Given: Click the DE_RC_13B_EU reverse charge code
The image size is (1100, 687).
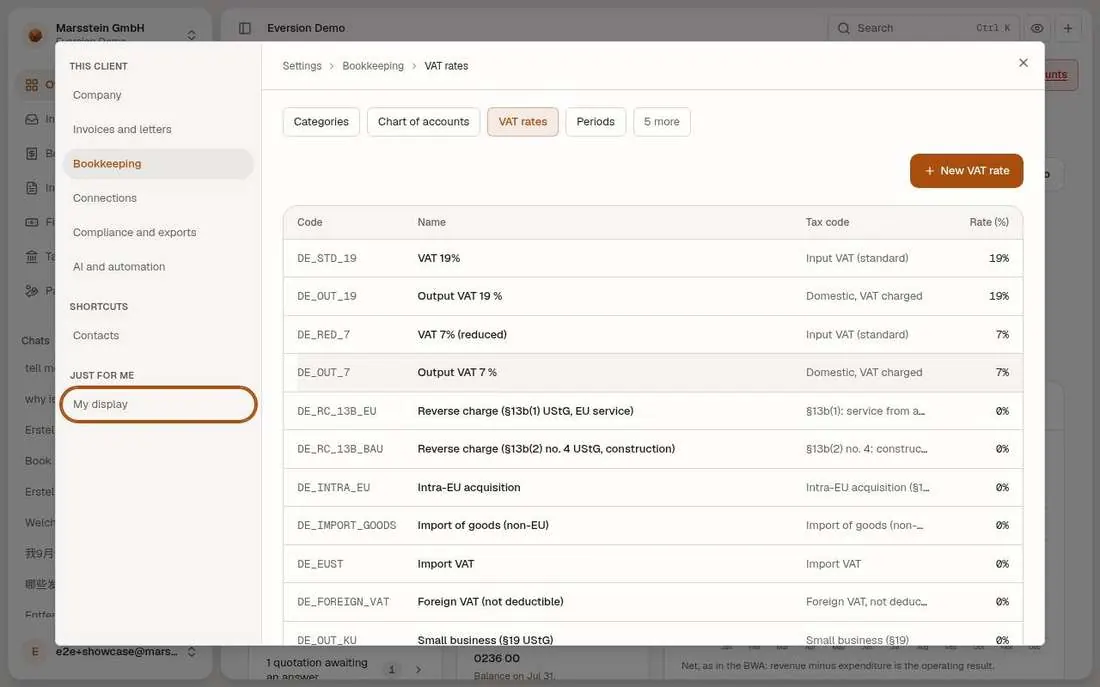Looking at the screenshot, I should point(337,411).
